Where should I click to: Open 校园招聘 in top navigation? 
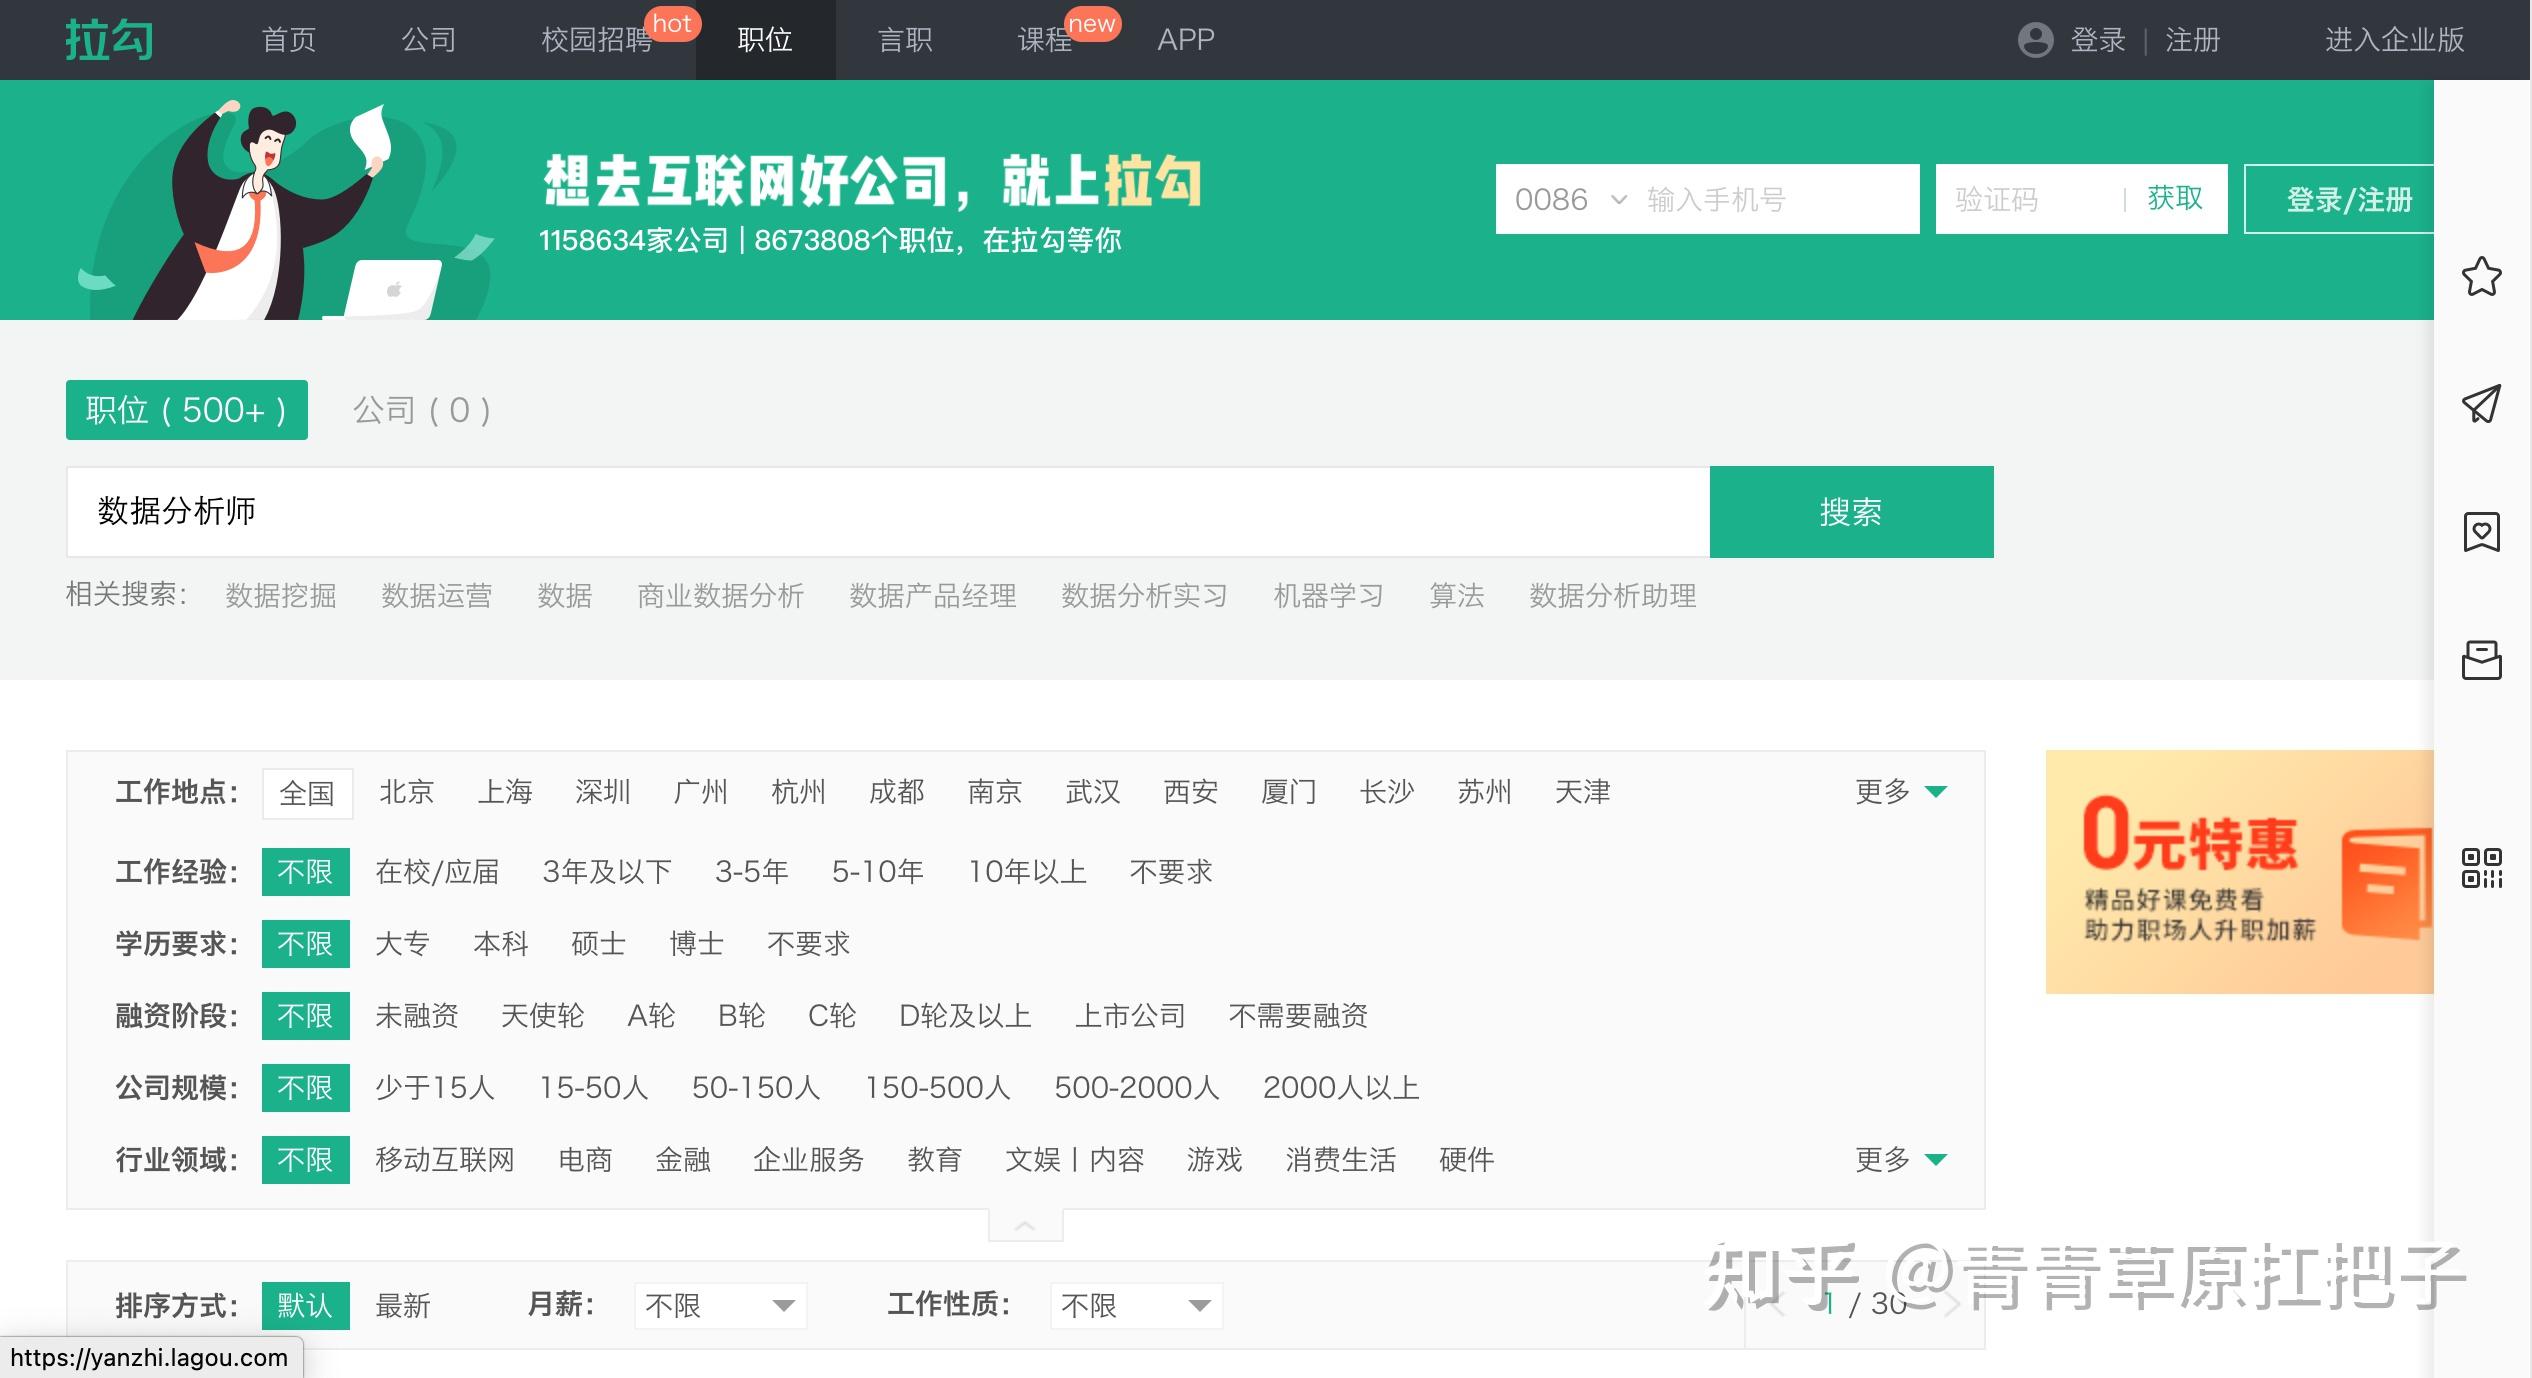pos(597,40)
